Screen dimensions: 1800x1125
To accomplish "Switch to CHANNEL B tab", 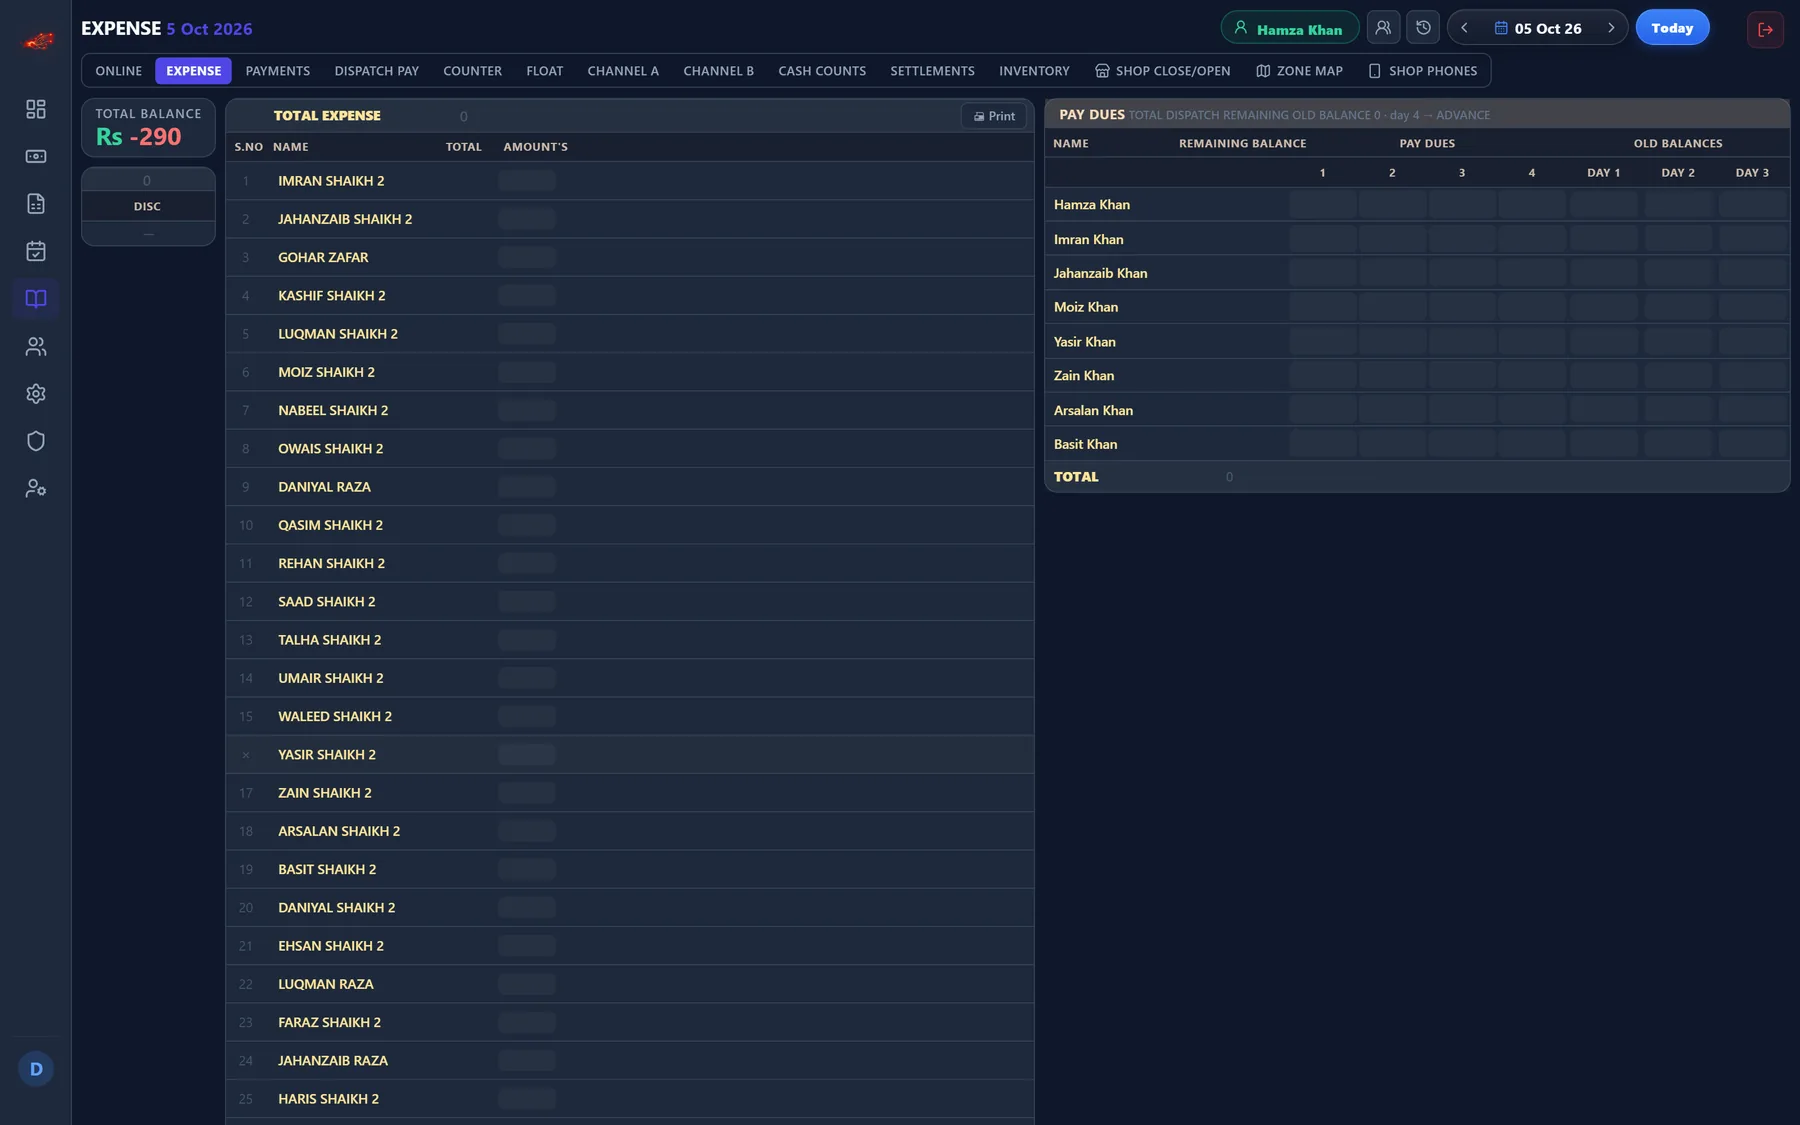I will [718, 71].
